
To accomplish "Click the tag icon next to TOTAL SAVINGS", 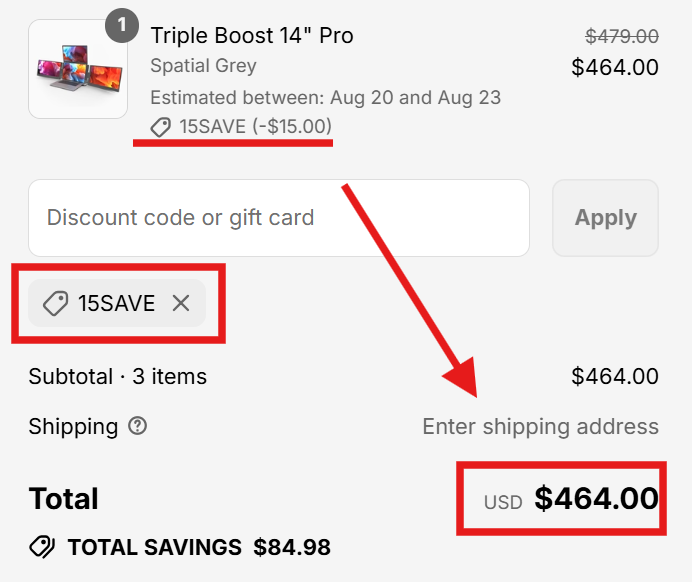I will pyautogui.click(x=42, y=547).
